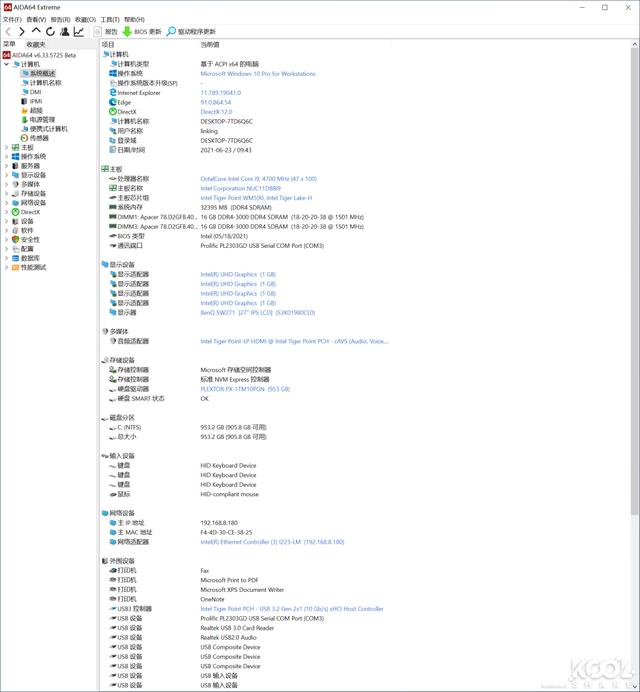Select the 192.168.8.180 主 IP 地址 value
640x692 pixels.
[x=219, y=523]
